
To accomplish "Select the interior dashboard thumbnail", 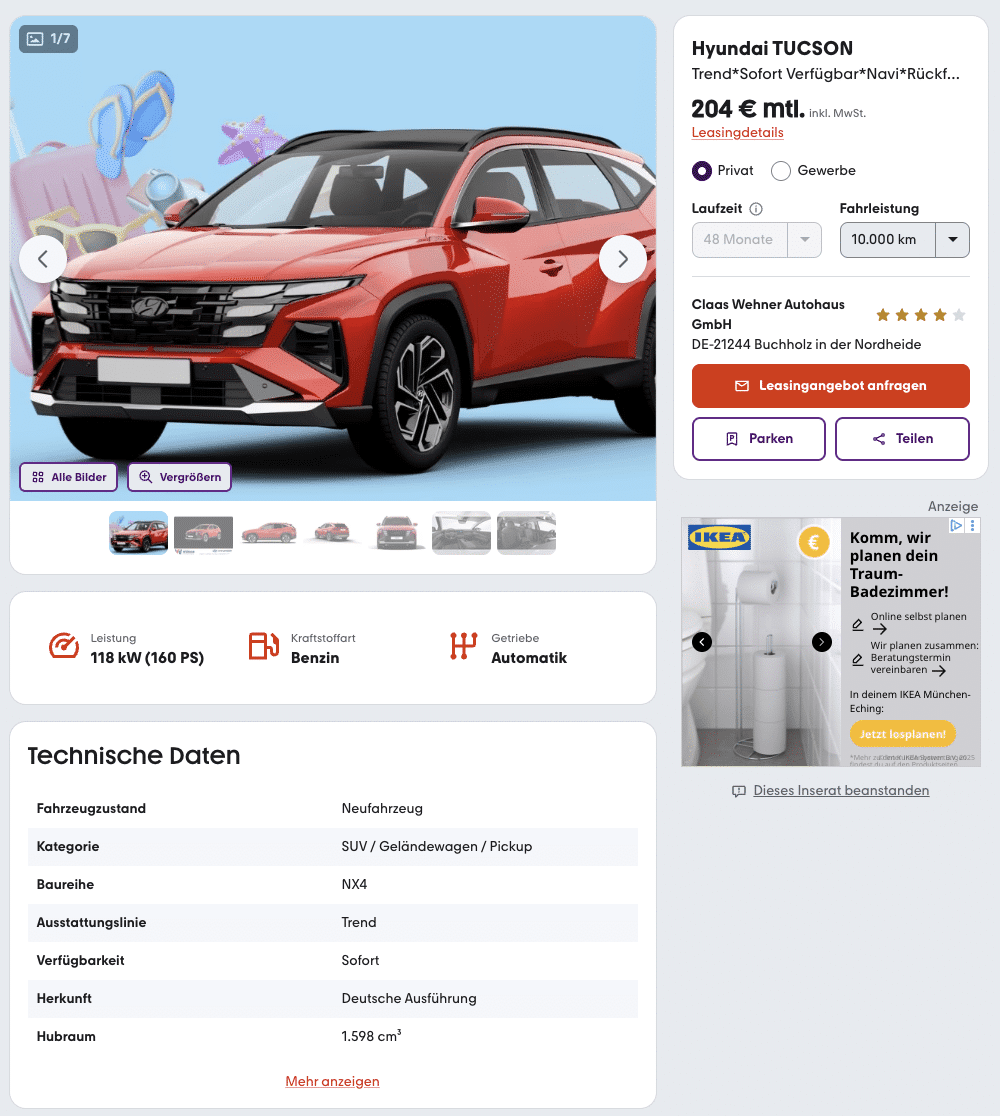I will pyautogui.click(x=461, y=532).
